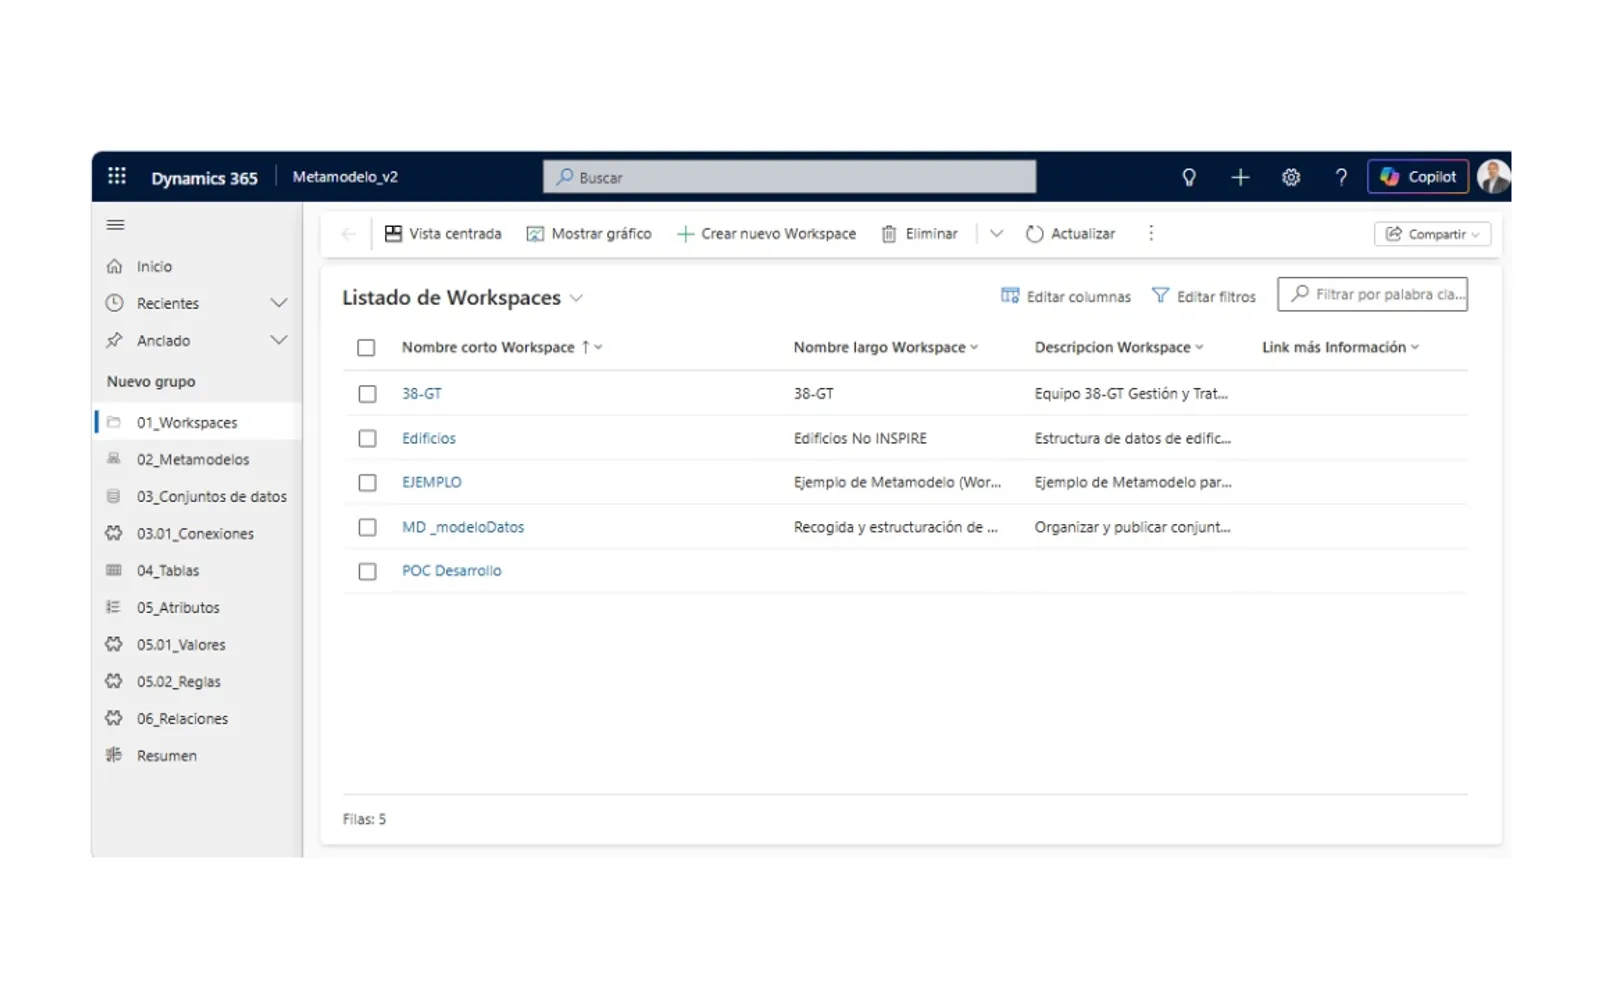Expand the Recientes section chevron
Image resolution: width=1600 pixels, height=1000 pixels.
click(x=279, y=303)
